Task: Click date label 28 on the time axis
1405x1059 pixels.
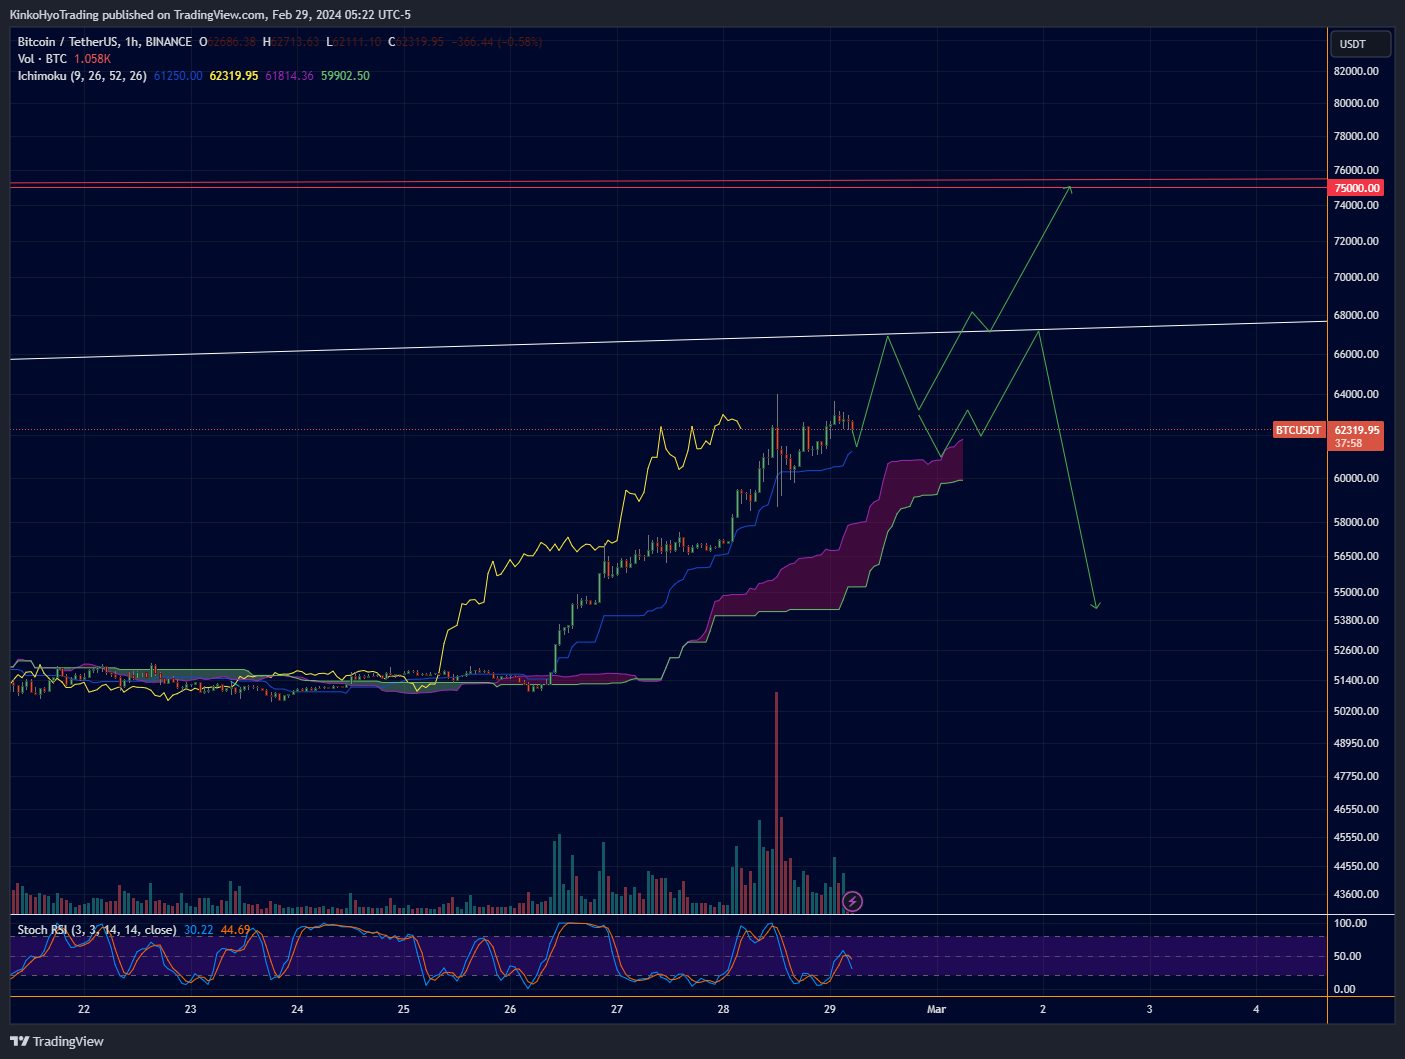Action: tap(724, 1009)
